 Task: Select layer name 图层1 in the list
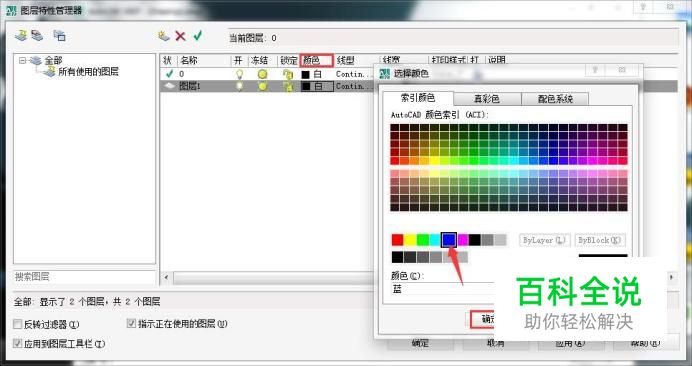click(190, 87)
